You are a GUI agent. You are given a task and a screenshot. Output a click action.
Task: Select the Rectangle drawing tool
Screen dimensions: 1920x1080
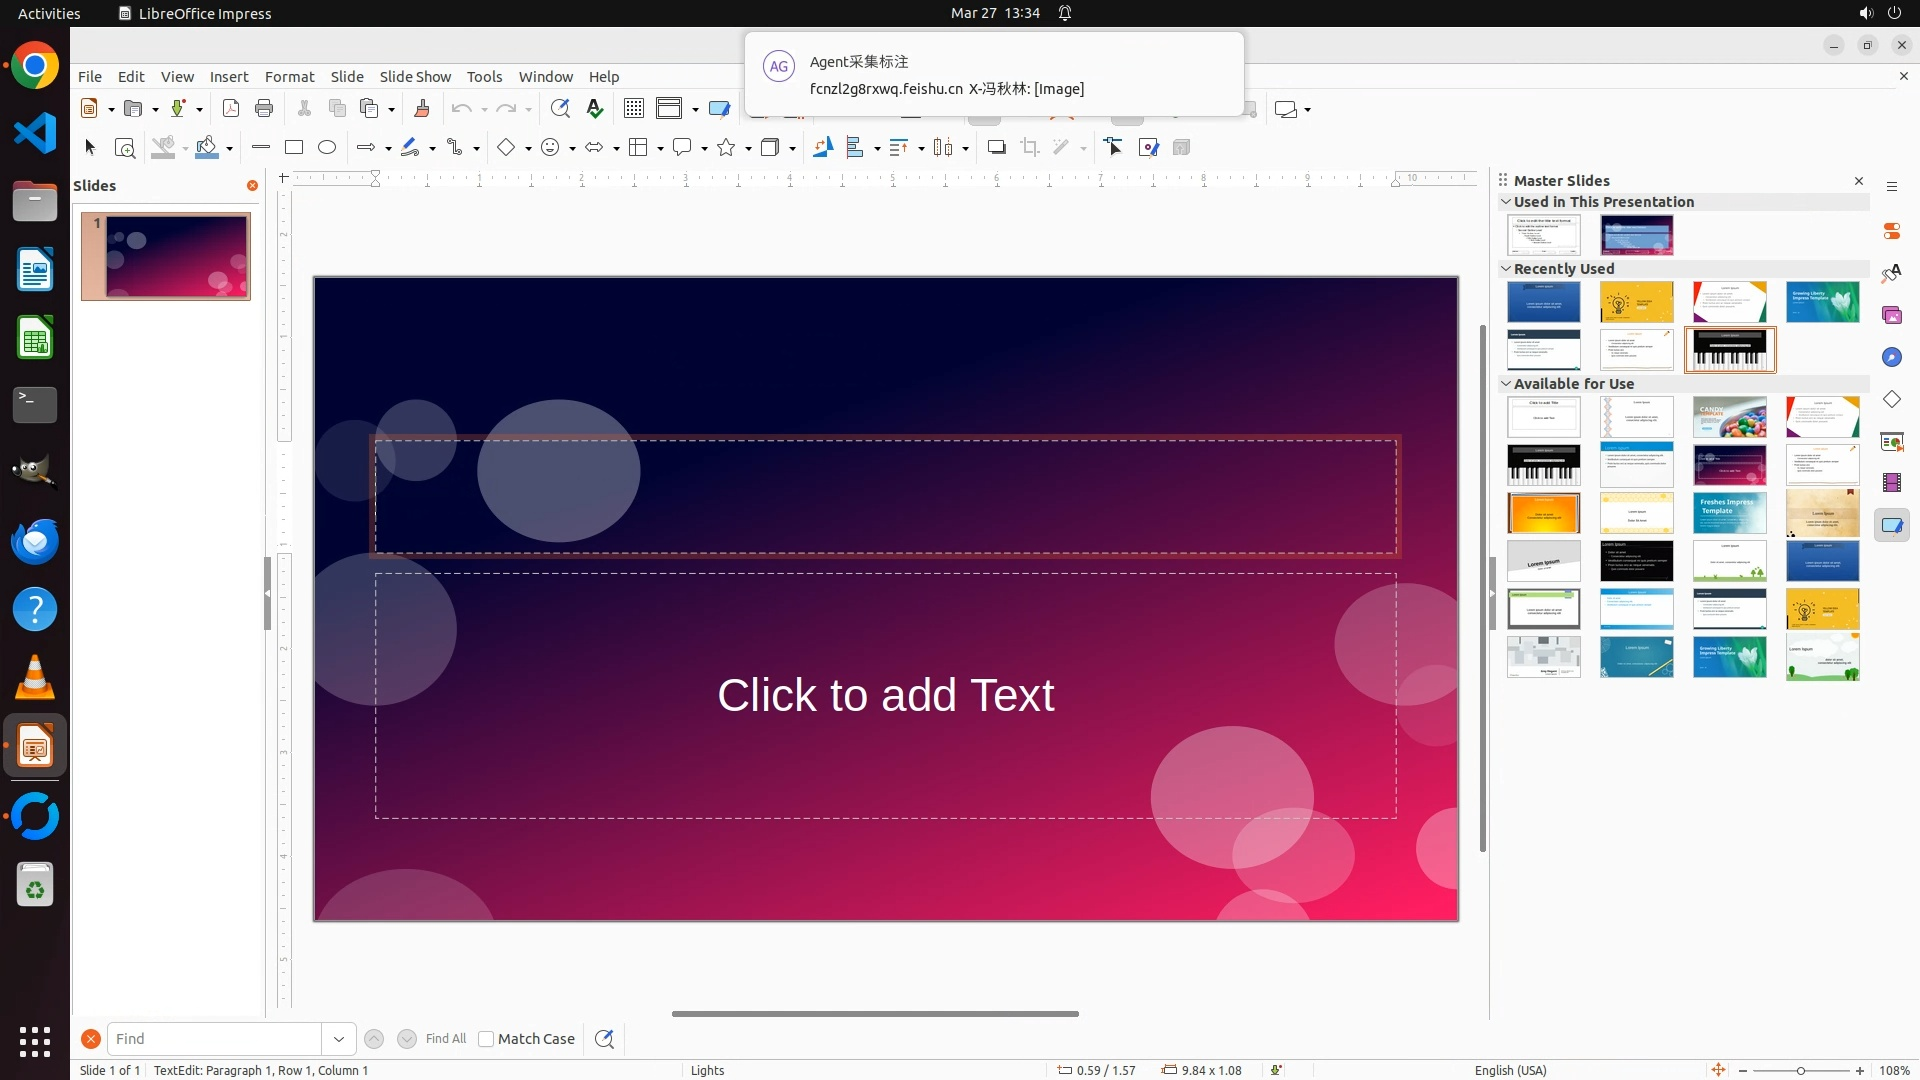[293, 147]
